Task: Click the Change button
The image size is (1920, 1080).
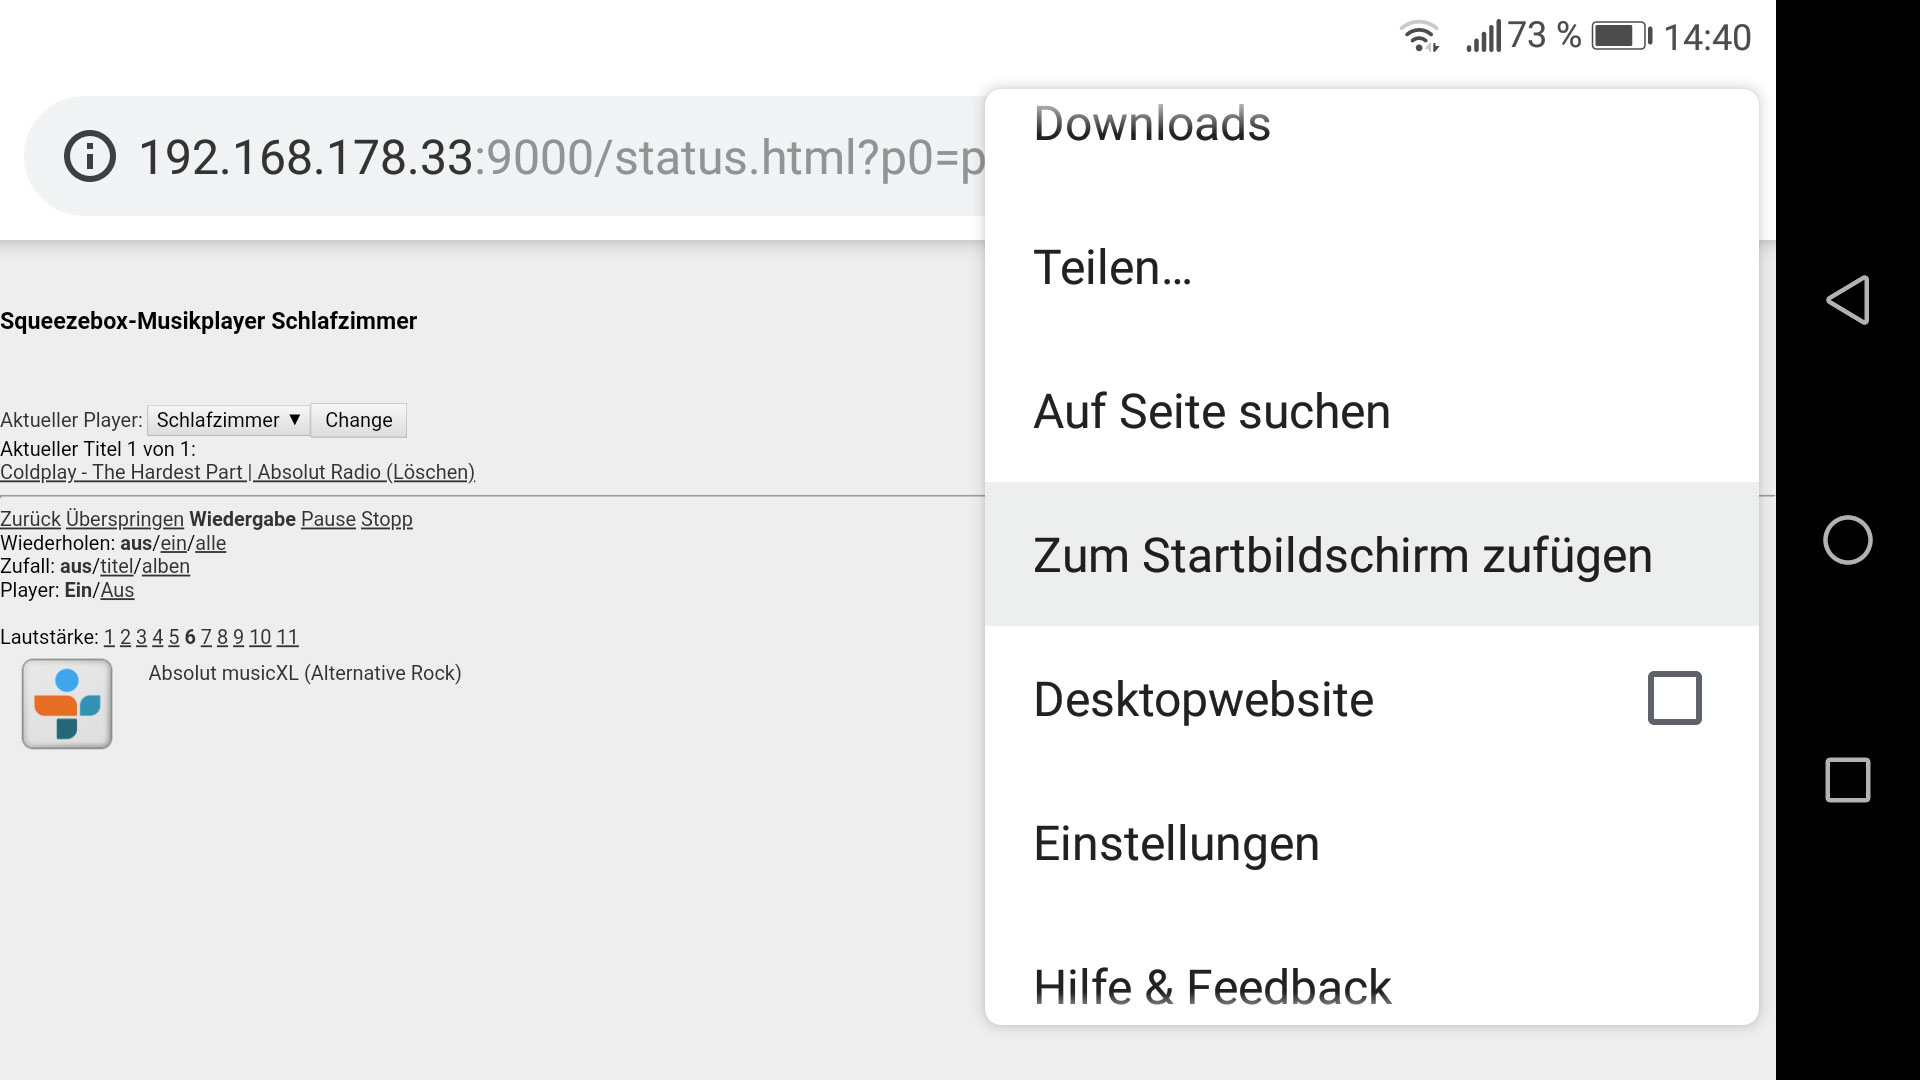Action: (359, 420)
